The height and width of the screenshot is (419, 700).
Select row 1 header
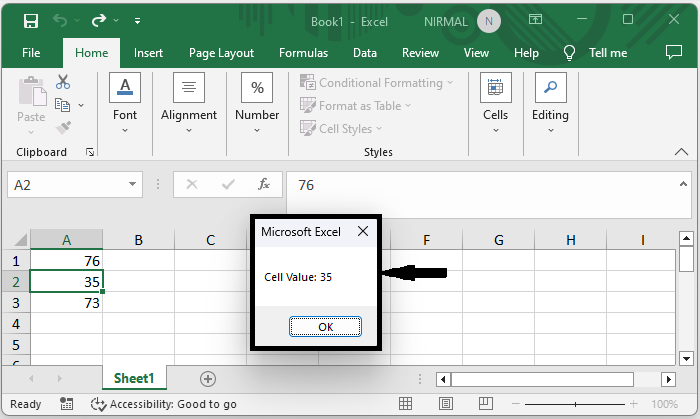(x=16, y=261)
